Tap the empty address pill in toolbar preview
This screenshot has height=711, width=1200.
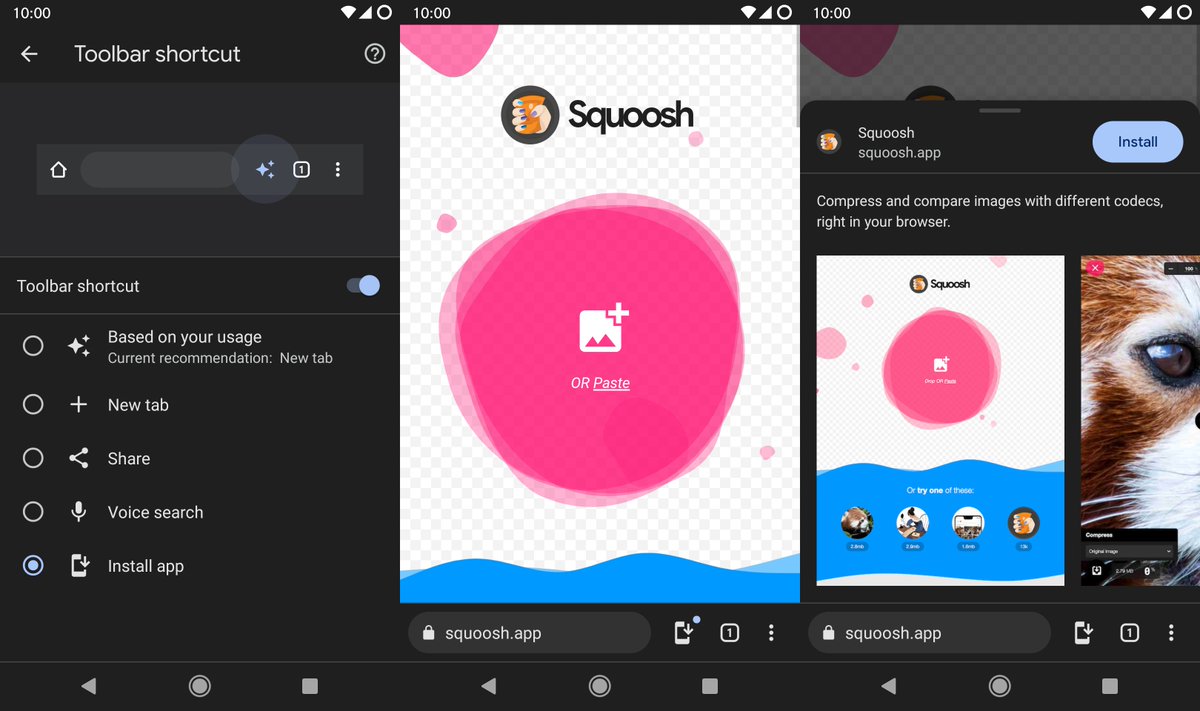tap(158, 170)
